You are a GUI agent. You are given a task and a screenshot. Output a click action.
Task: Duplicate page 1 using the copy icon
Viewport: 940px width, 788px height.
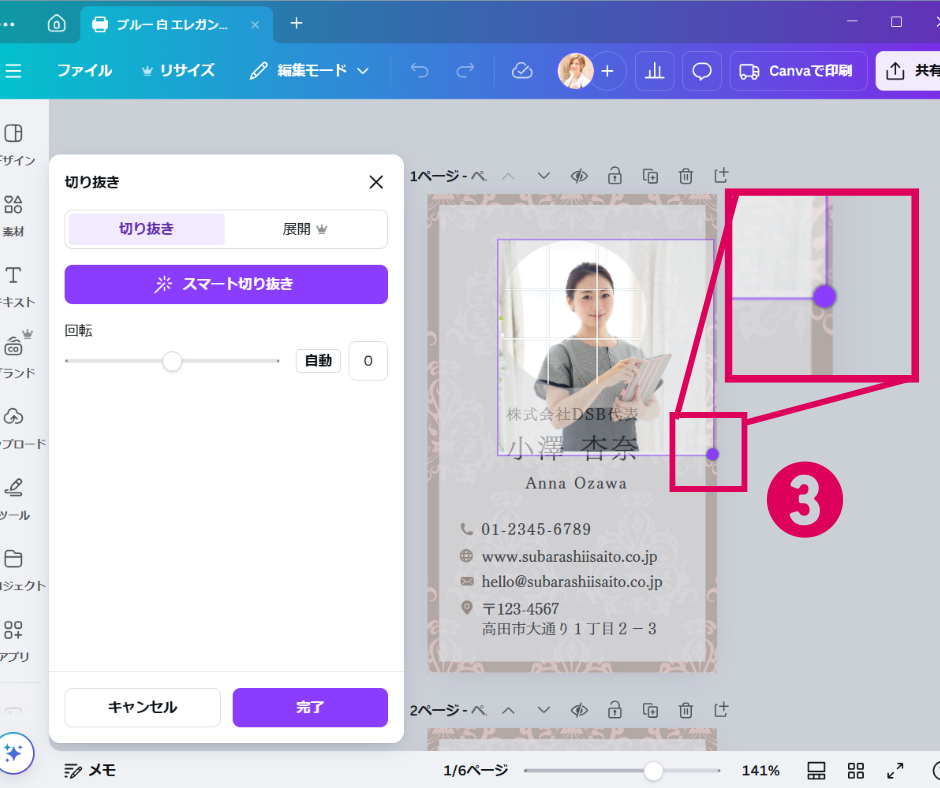(650, 176)
